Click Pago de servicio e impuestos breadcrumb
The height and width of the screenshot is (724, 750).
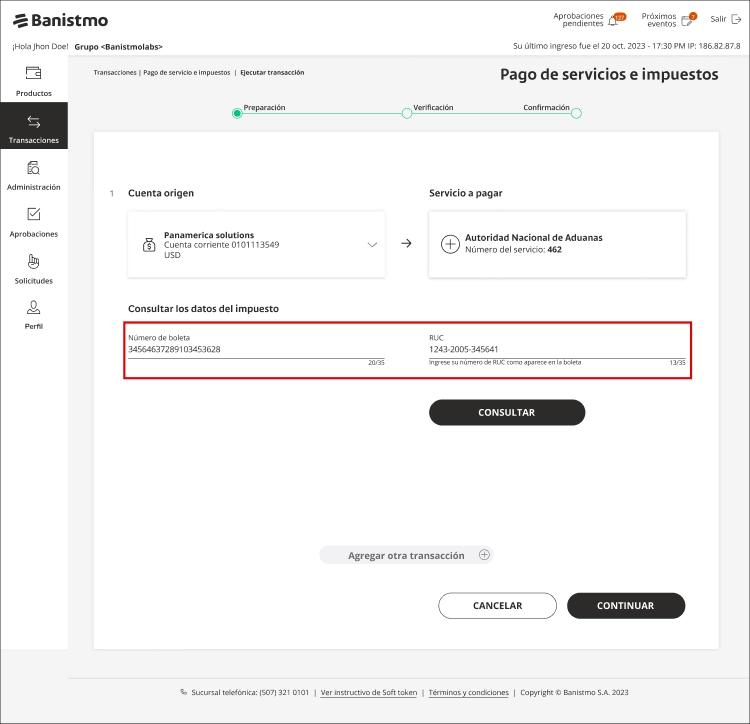coord(187,73)
